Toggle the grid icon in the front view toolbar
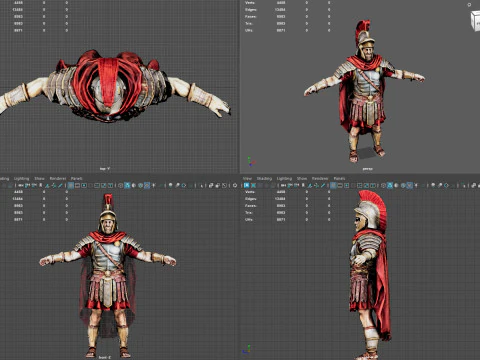The height and width of the screenshot is (360, 480). (71, 185)
